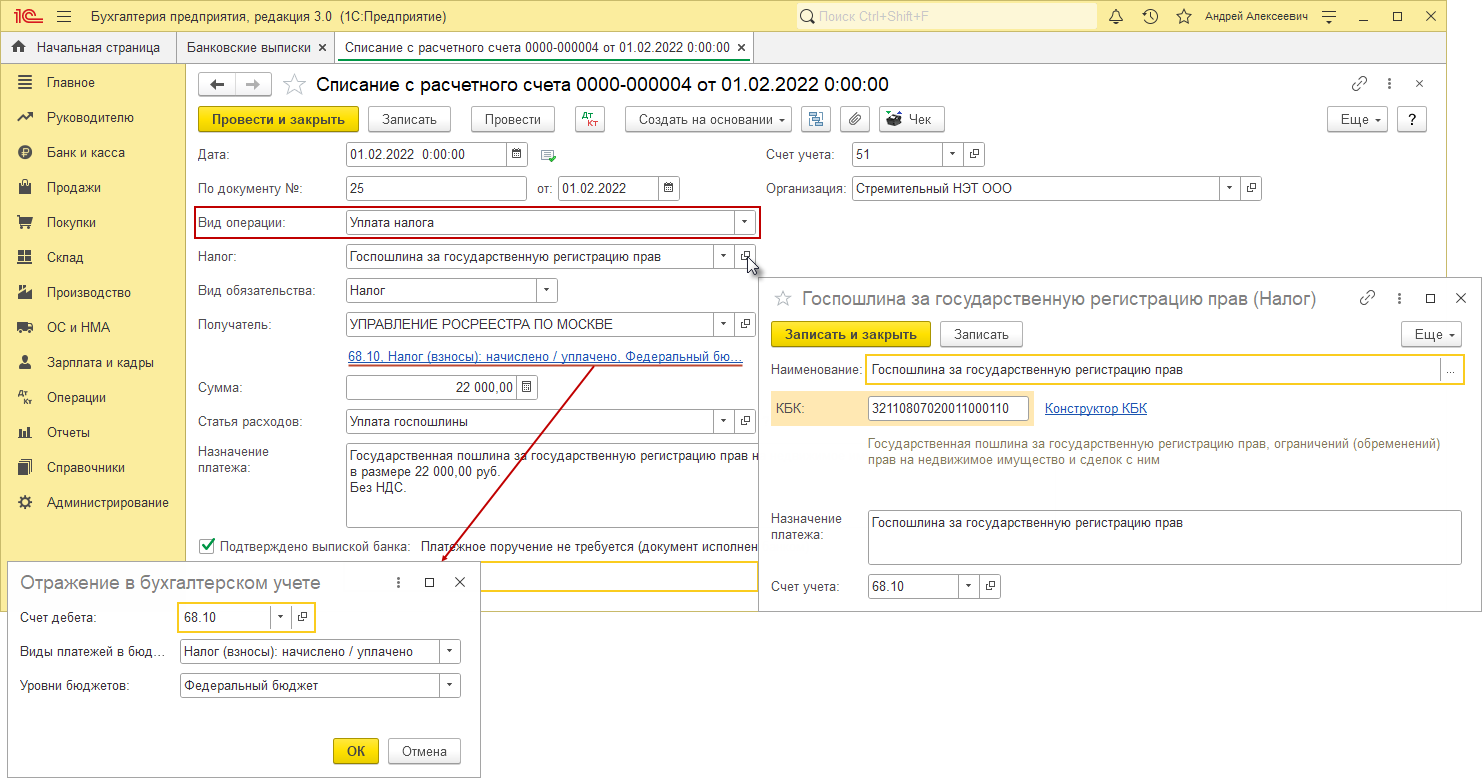Open the Еще menu in the Списание toolbar
This screenshot has height=779, width=1483.
(x=1357, y=119)
